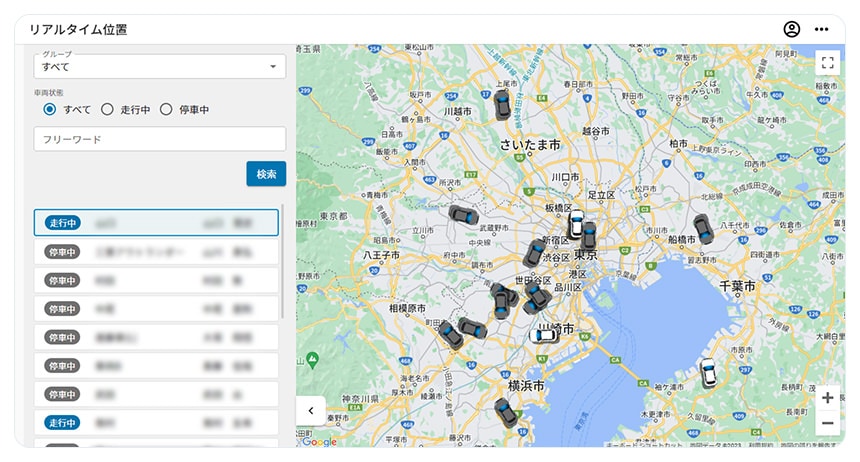Zoom in the map with plus
860x462 pixels.
tap(828, 398)
